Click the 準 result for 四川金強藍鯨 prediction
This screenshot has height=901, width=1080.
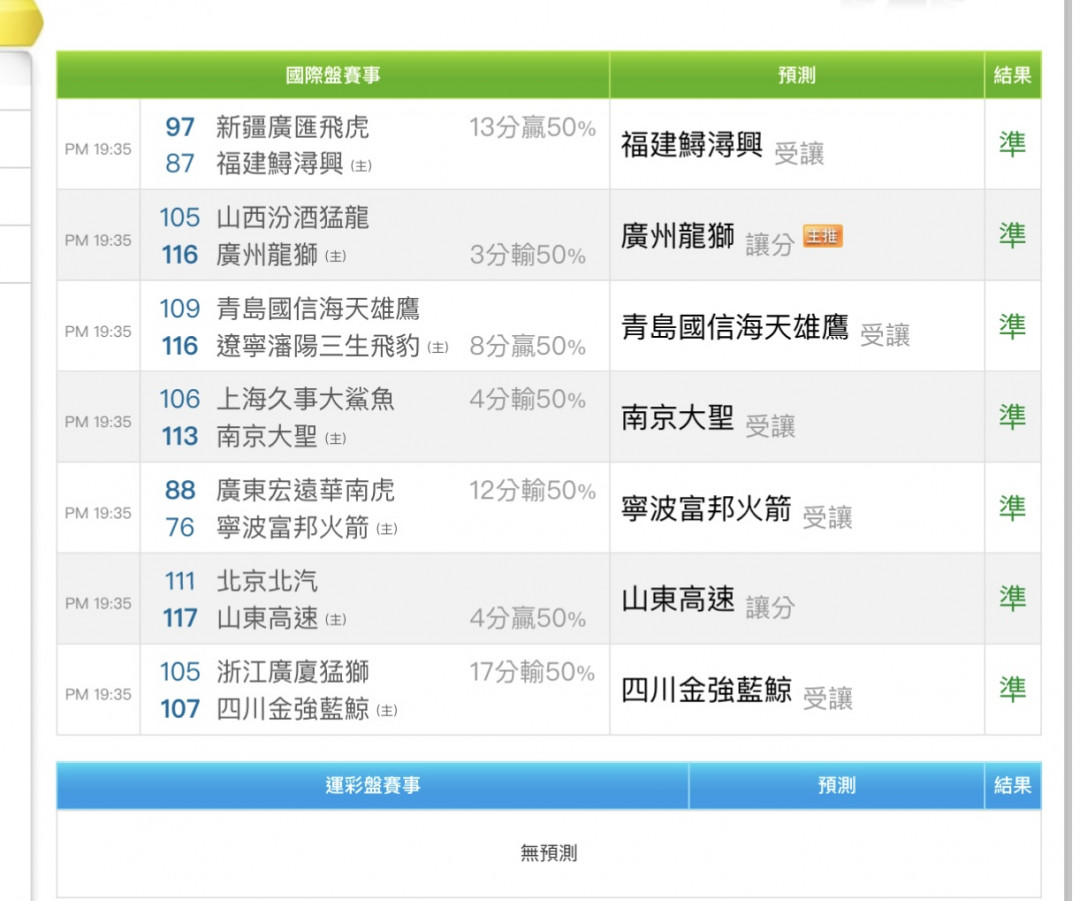(x=1012, y=689)
